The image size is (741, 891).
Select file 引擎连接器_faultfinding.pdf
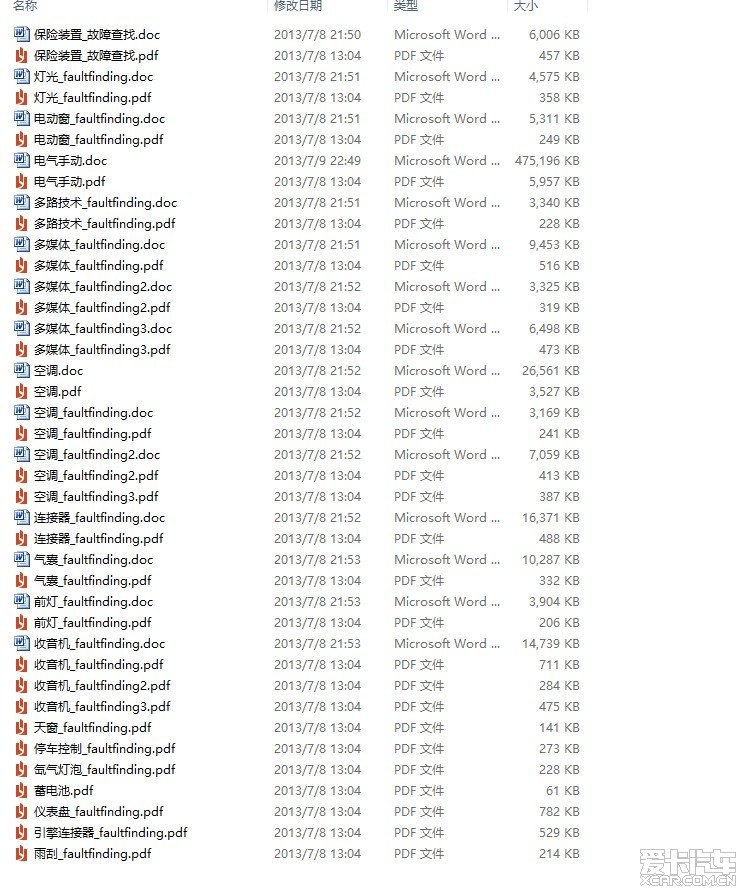[x=110, y=832]
